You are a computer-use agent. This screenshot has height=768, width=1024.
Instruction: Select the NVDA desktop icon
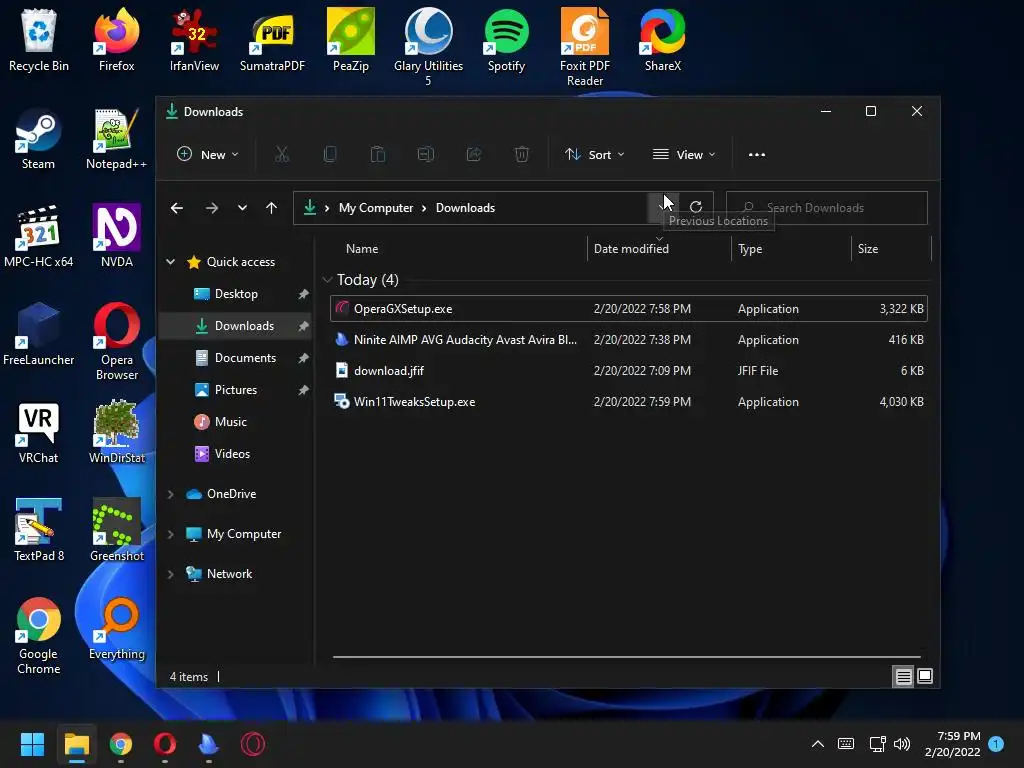pyautogui.click(x=116, y=236)
